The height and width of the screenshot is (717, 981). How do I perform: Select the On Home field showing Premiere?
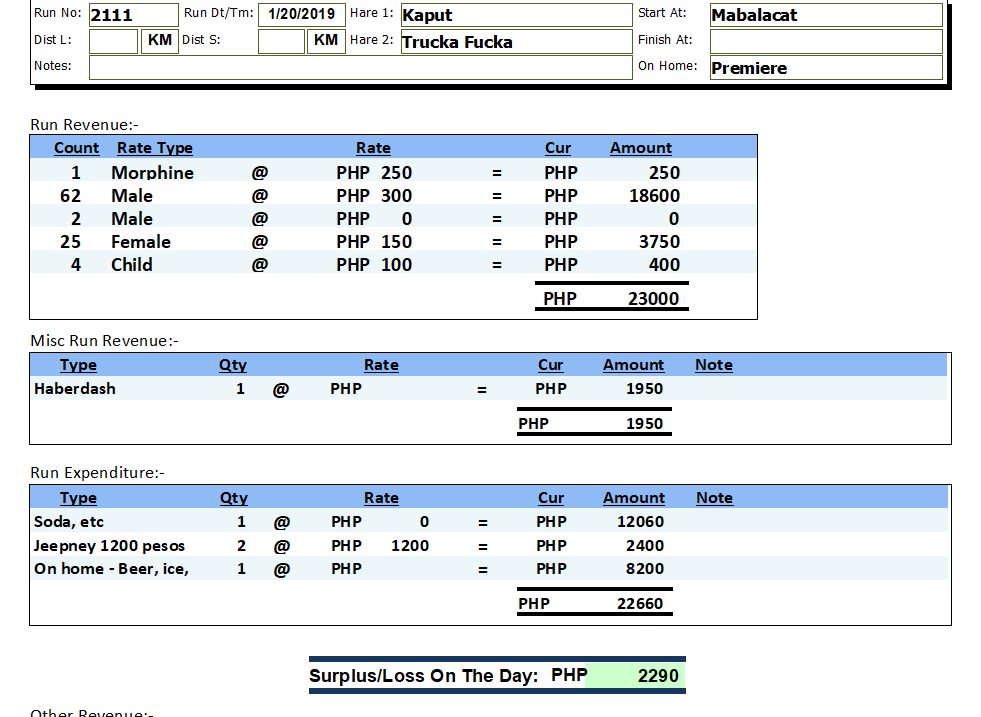pos(825,68)
